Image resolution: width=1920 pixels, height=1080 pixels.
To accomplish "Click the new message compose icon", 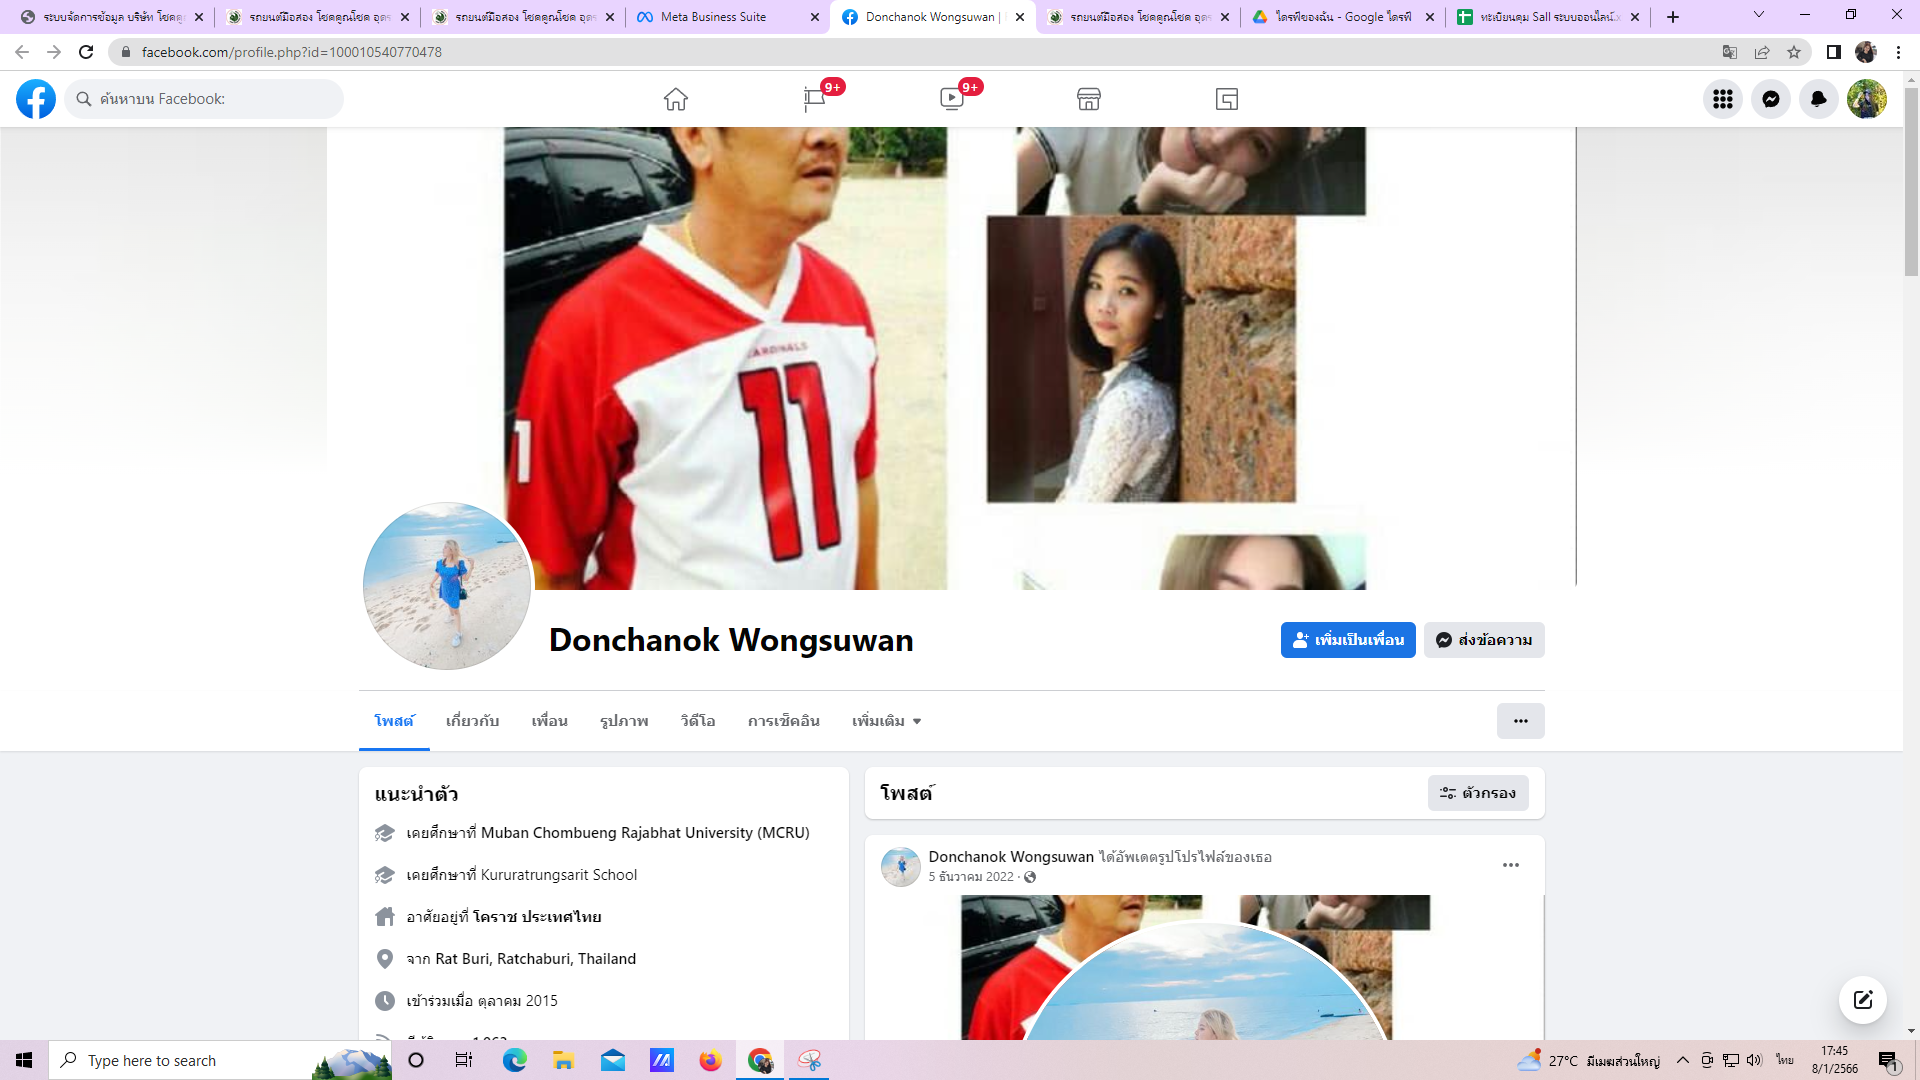I will 1862,1000.
